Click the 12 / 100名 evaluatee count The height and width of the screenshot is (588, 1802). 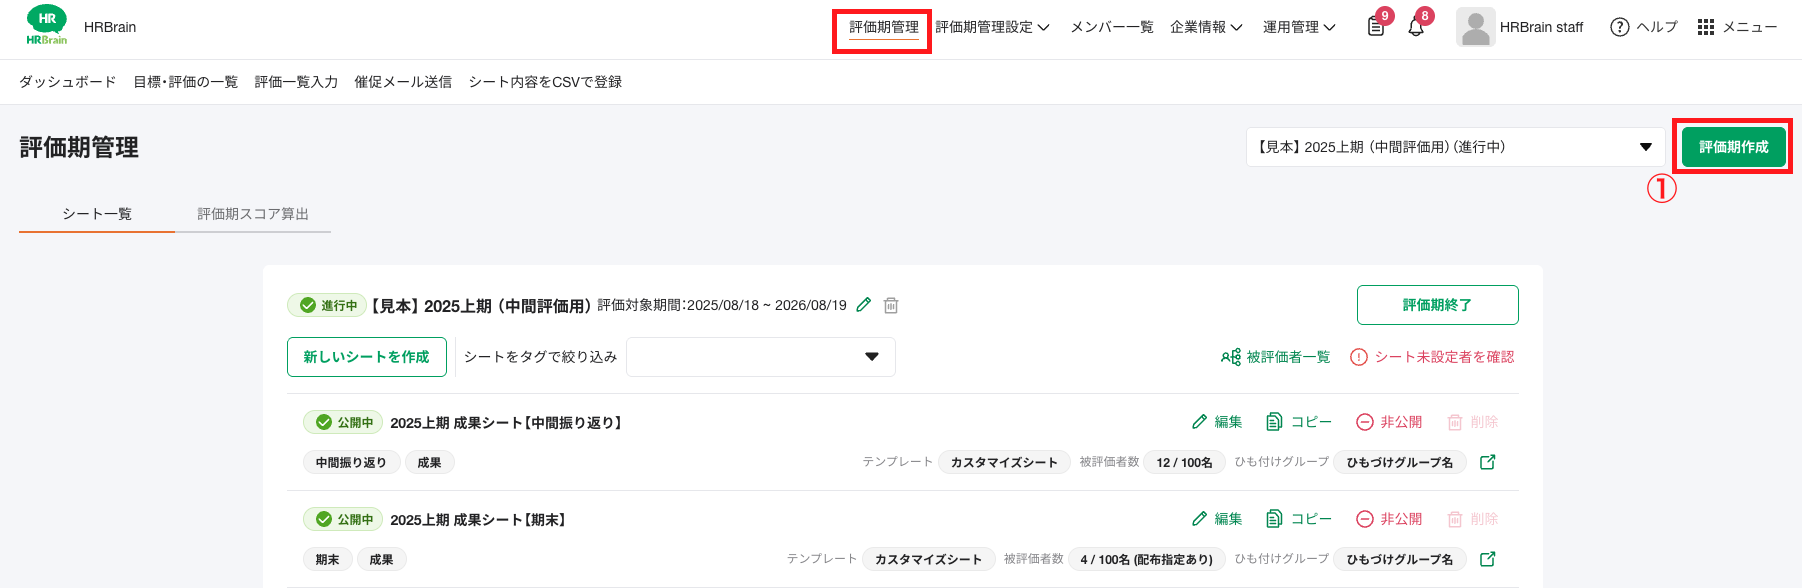point(1184,462)
